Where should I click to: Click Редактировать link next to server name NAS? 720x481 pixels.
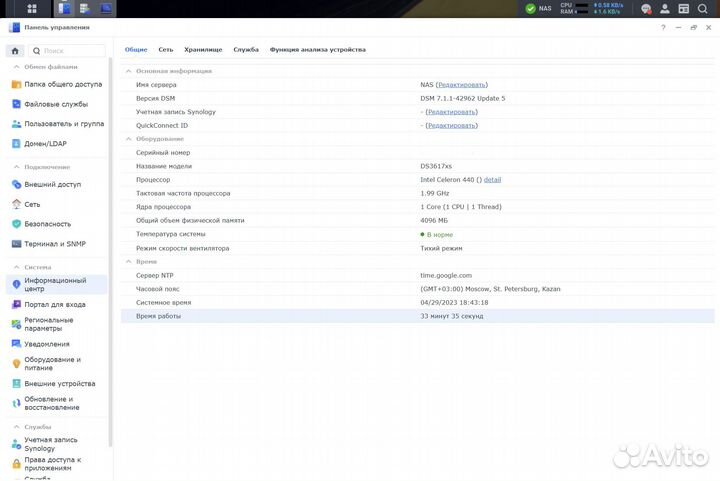tap(462, 85)
